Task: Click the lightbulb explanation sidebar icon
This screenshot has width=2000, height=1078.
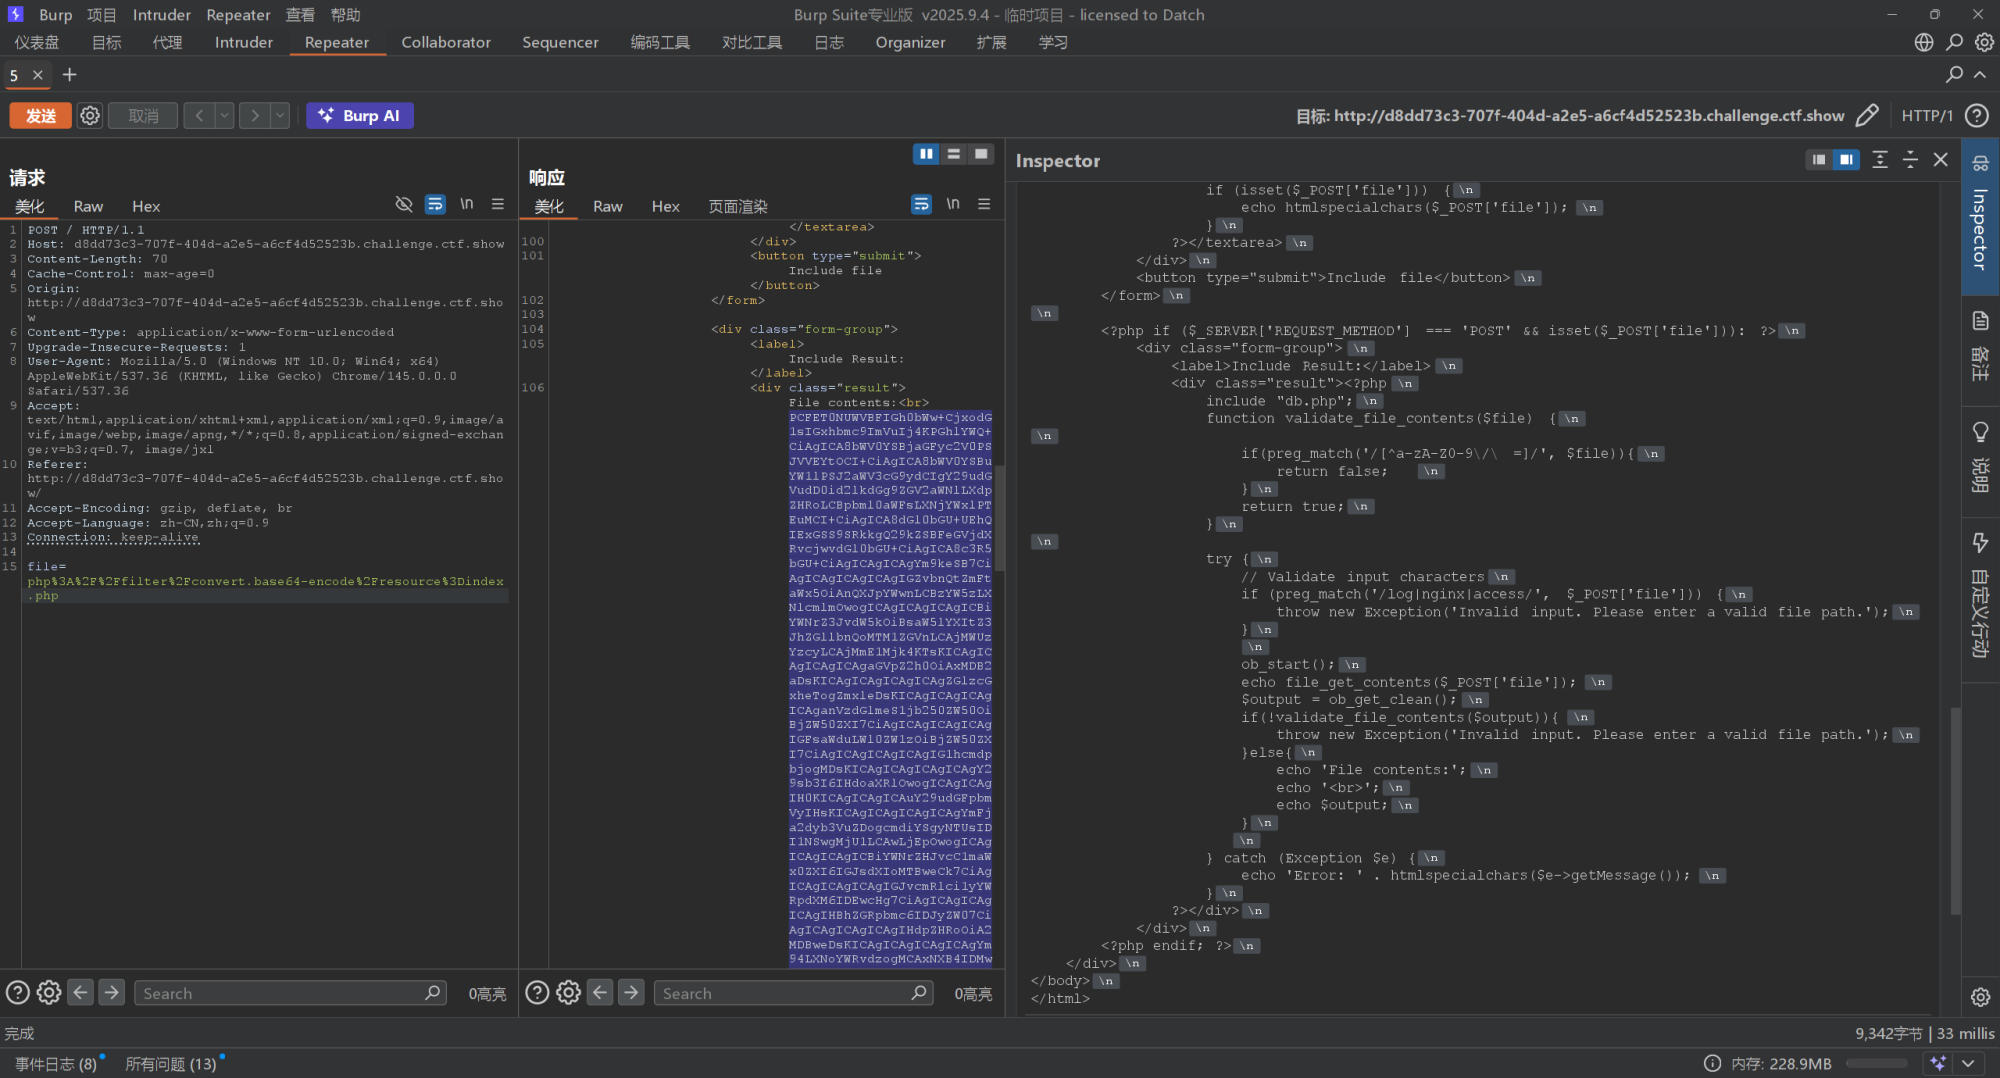Action: [x=1980, y=432]
